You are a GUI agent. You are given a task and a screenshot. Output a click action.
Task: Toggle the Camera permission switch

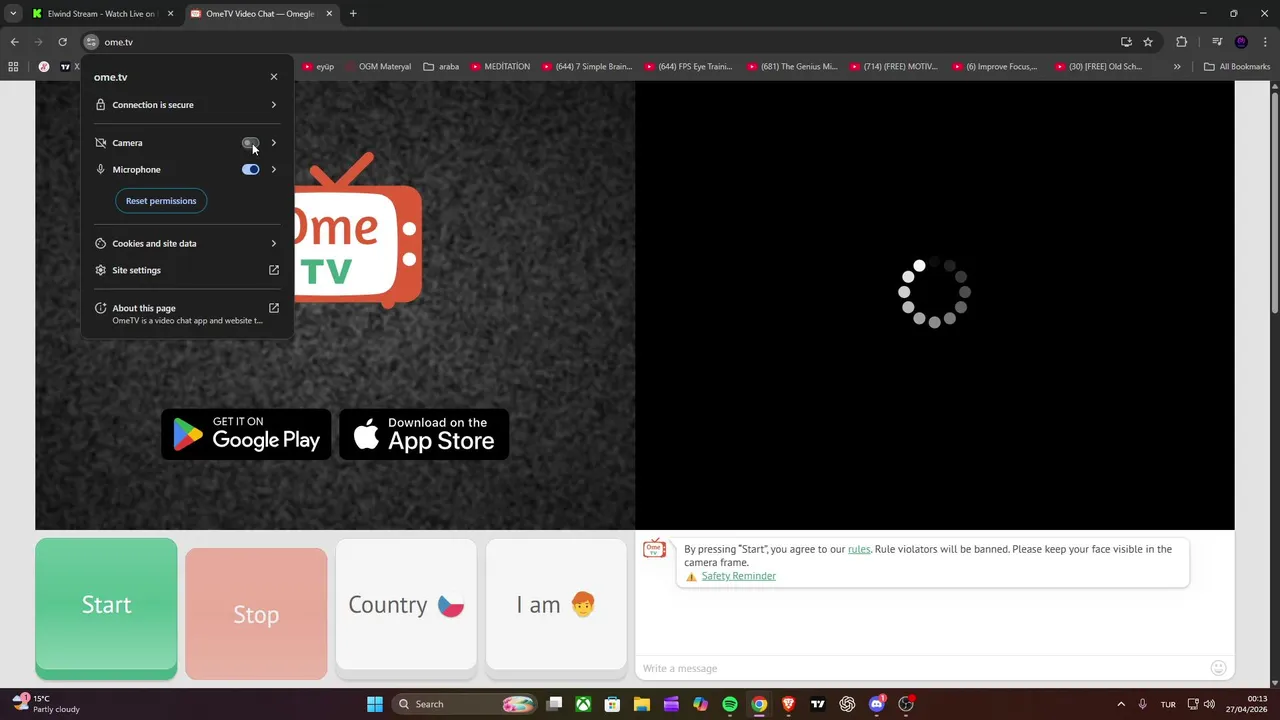pyautogui.click(x=250, y=143)
